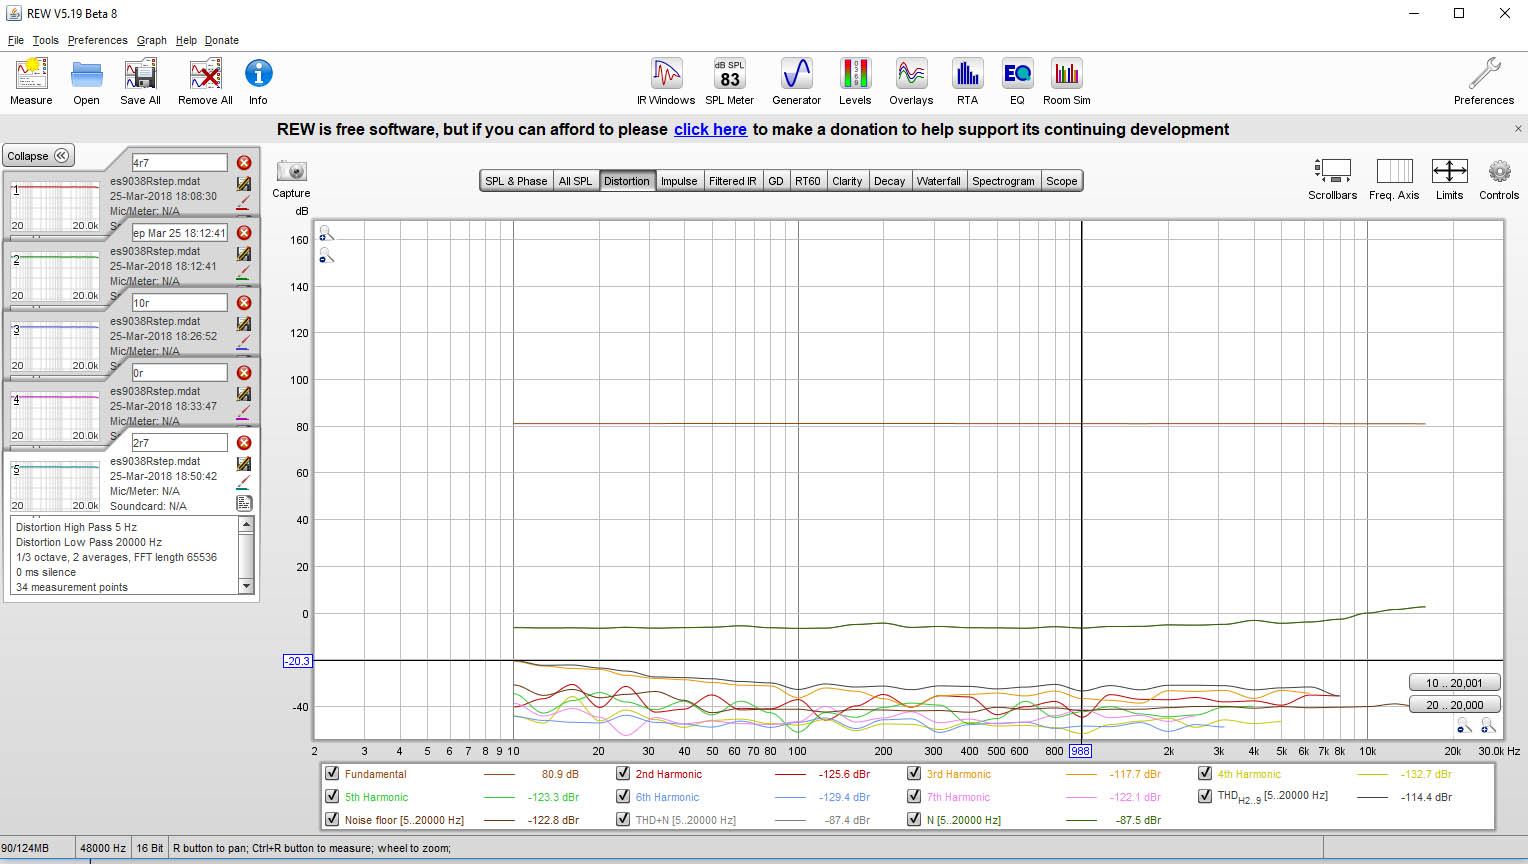Toggle graph Scrollbars icon

point(1333,171)
